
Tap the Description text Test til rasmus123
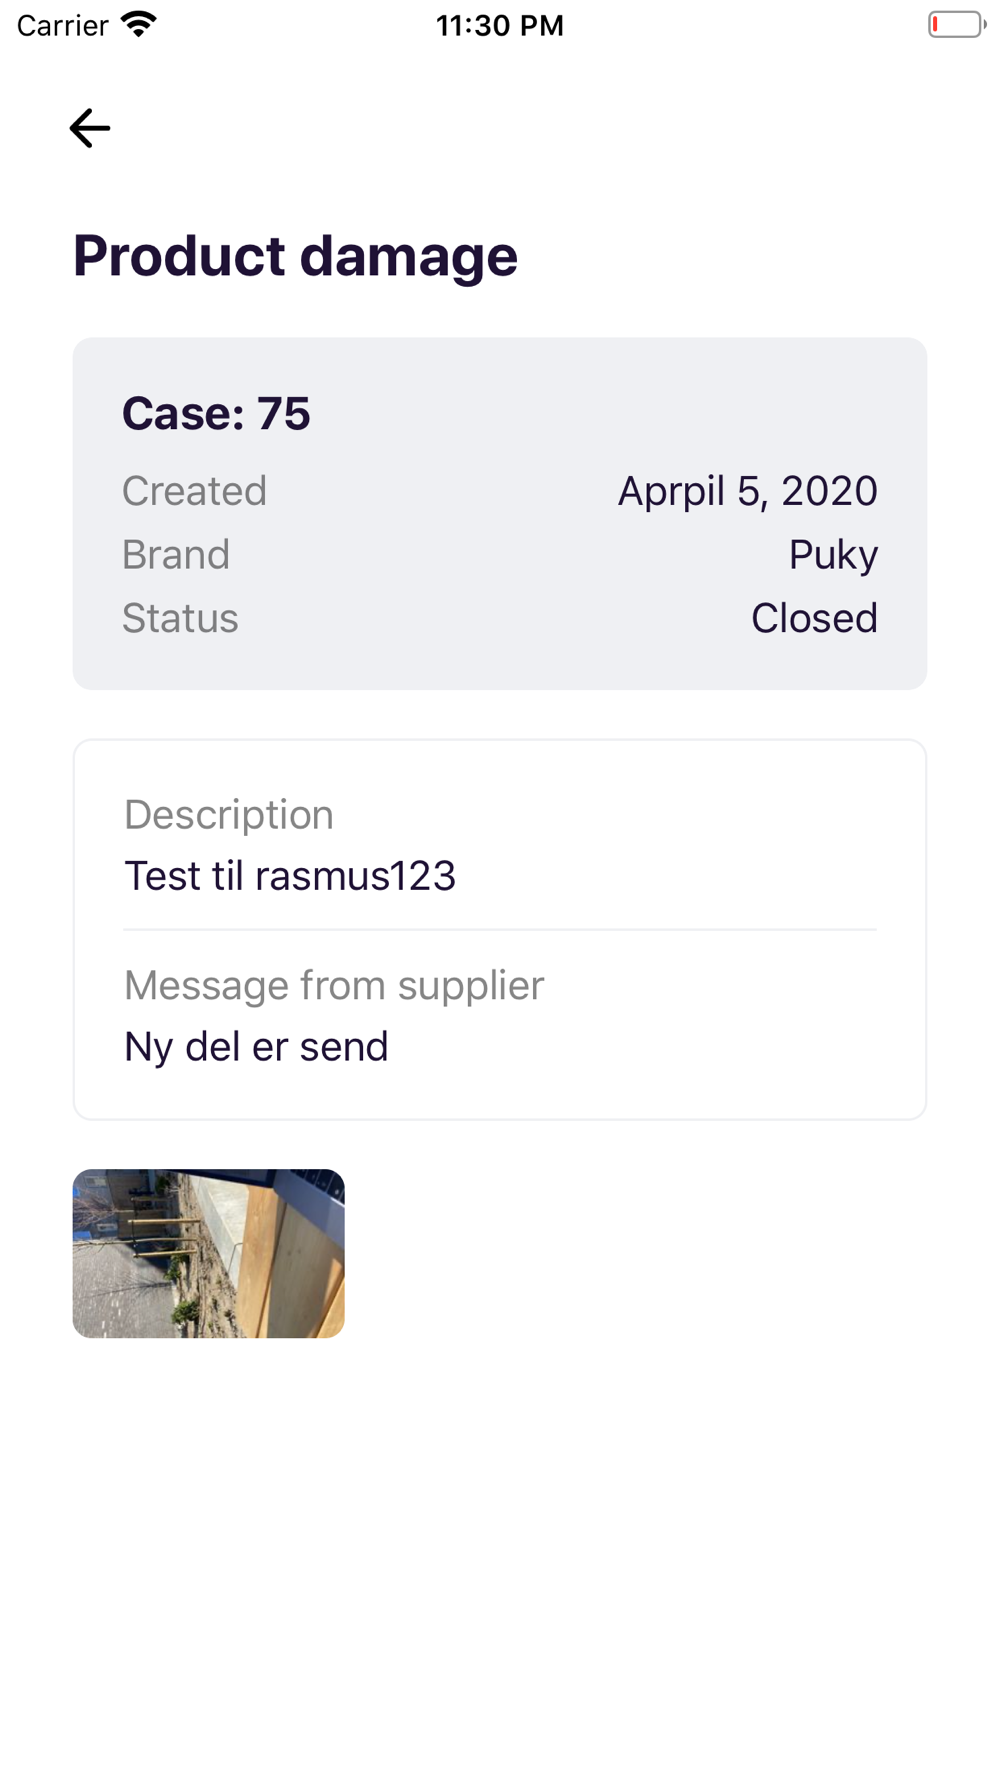(x=290, y=876)
